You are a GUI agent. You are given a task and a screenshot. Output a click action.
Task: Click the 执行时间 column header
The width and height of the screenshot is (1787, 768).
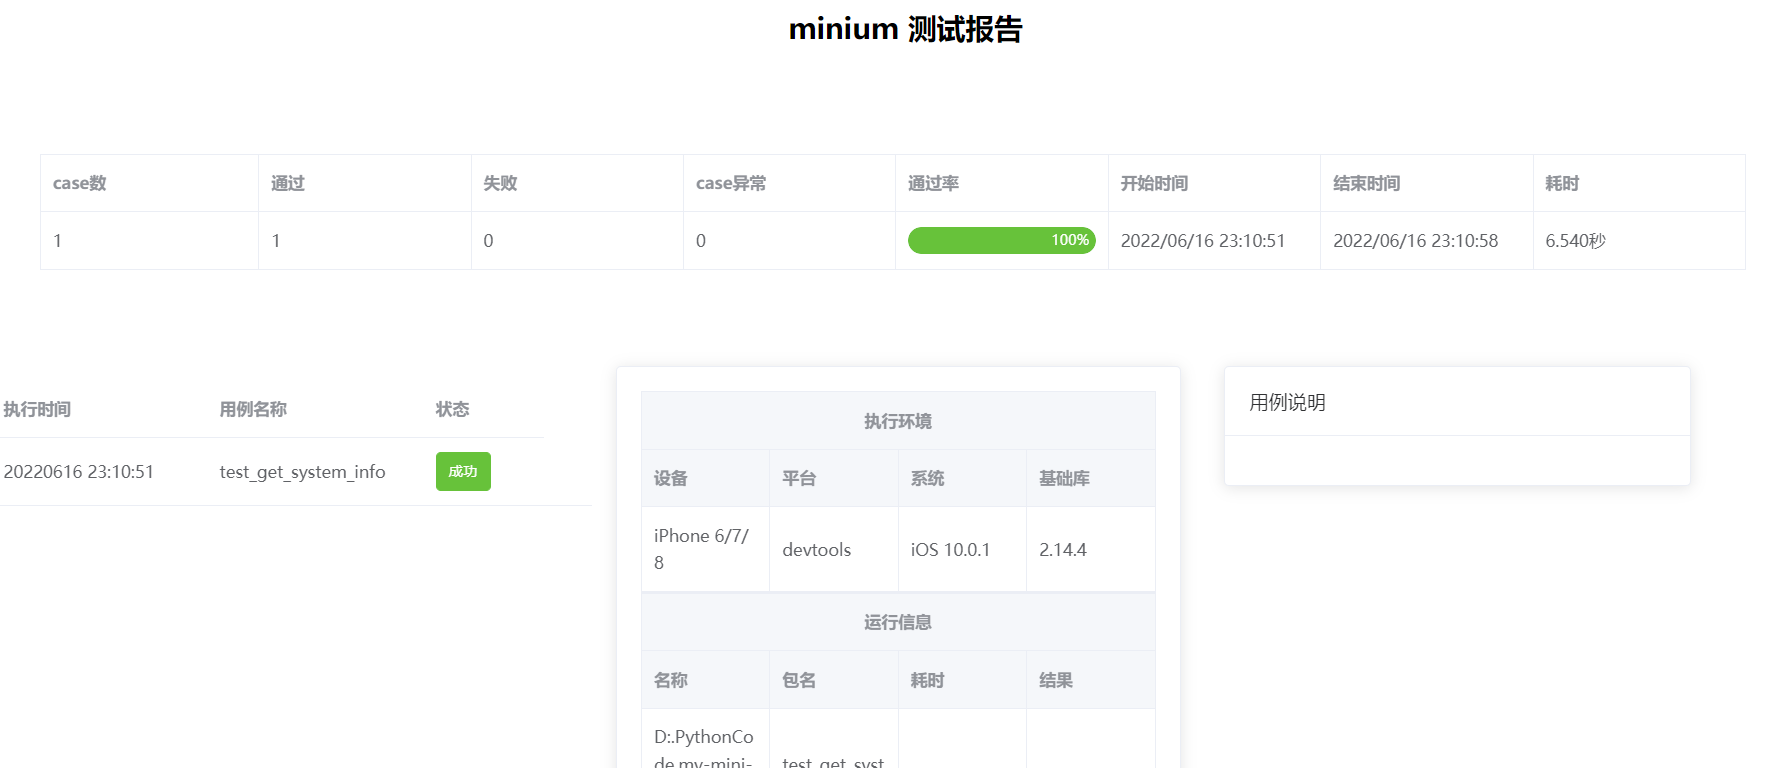click(x=37, y=409)
